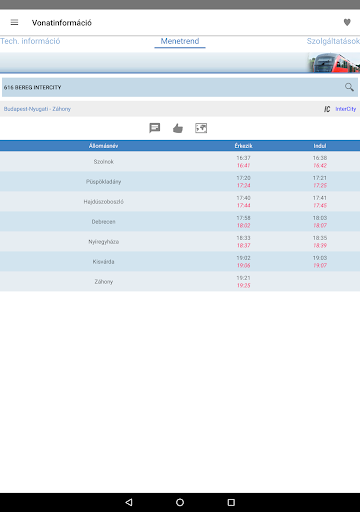
Task: Click the 616 BEREG INTERCITY search field
Action: tap(180, 87)
